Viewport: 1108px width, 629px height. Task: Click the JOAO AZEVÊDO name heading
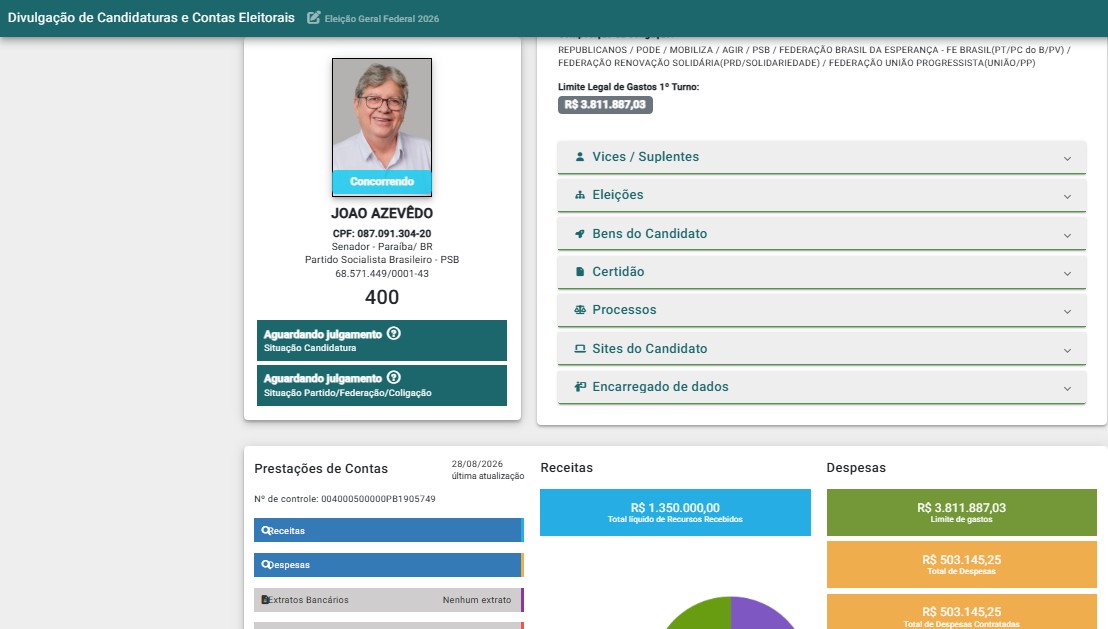[x=382, y=213]
